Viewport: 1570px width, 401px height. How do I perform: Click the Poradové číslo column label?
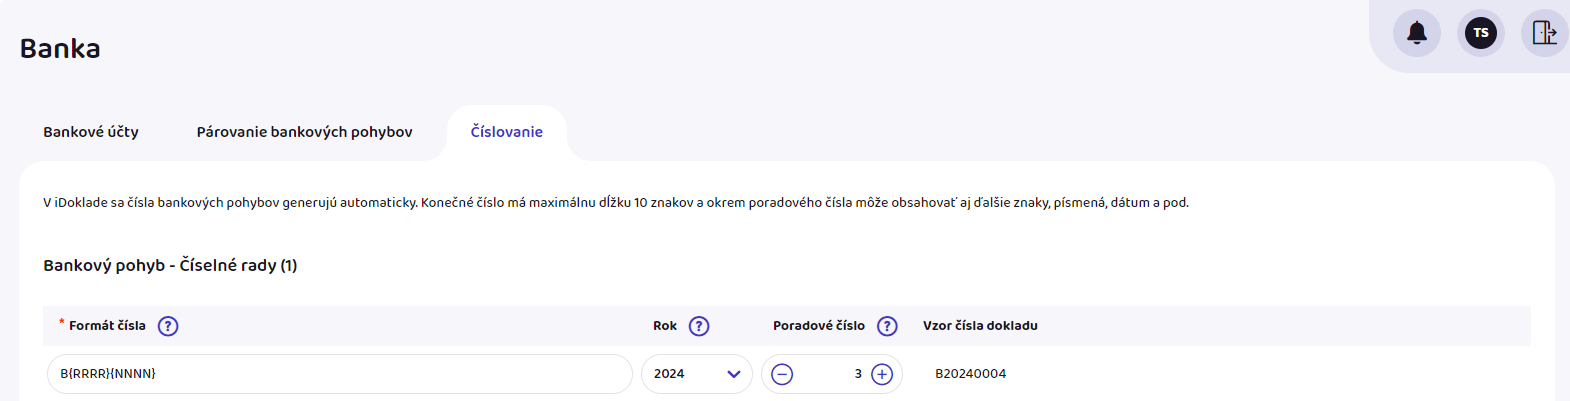[x=818, y=326]
